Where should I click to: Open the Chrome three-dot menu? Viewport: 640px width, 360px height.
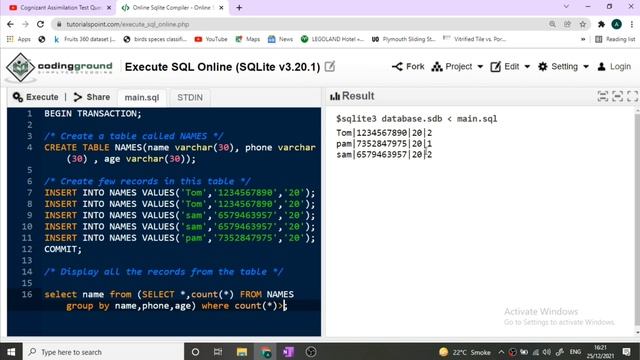coord(631,24)
